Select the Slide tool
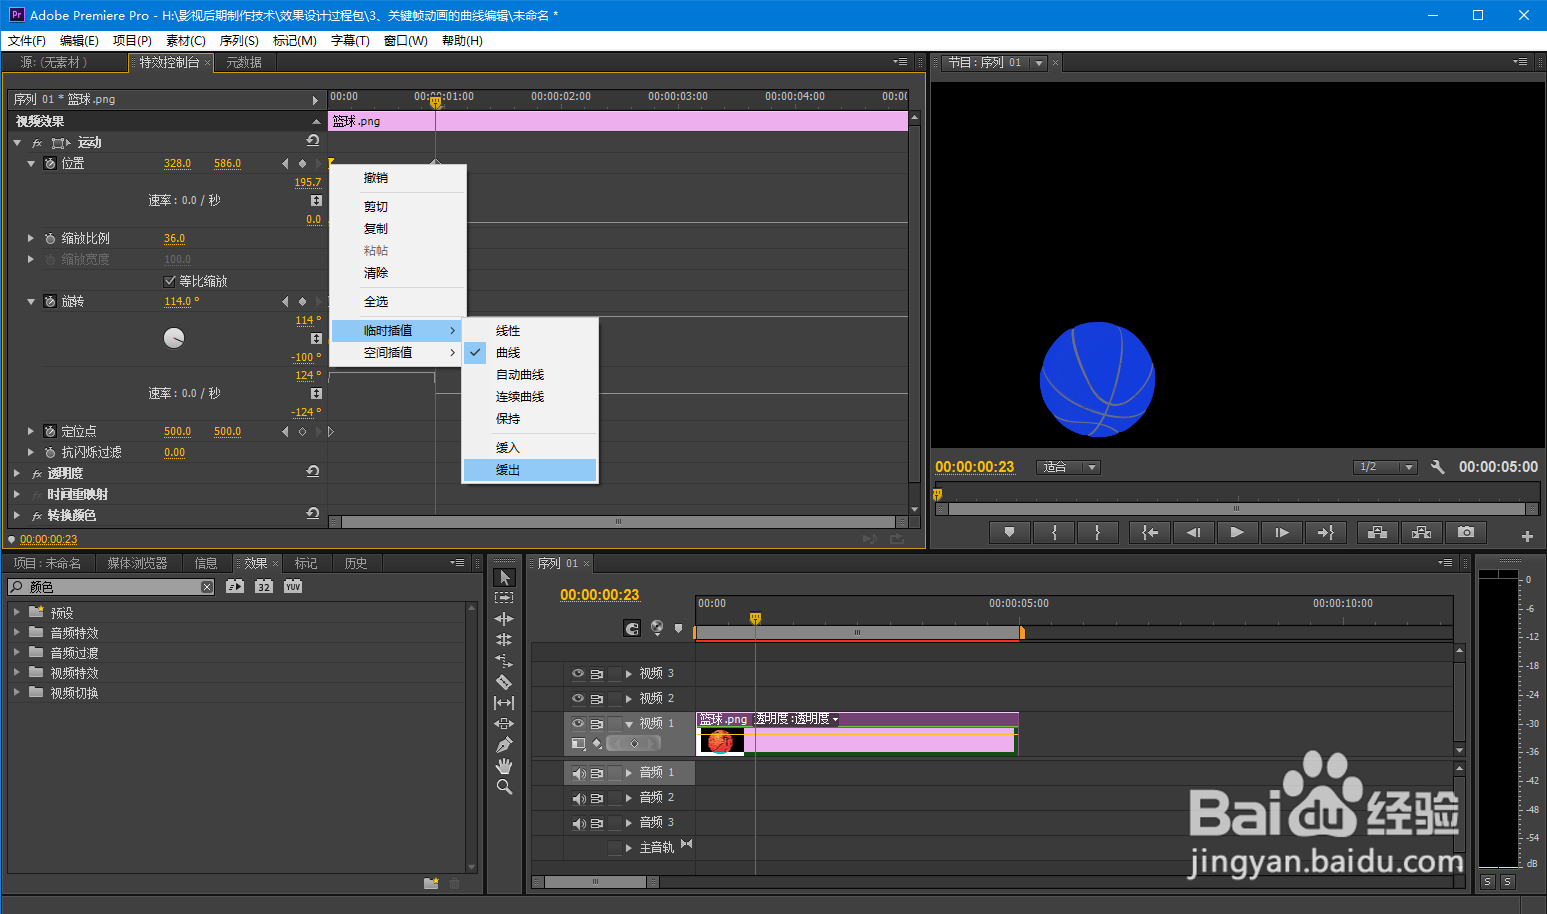This screenshot has height=914, width=1547. tap(504, 724)
